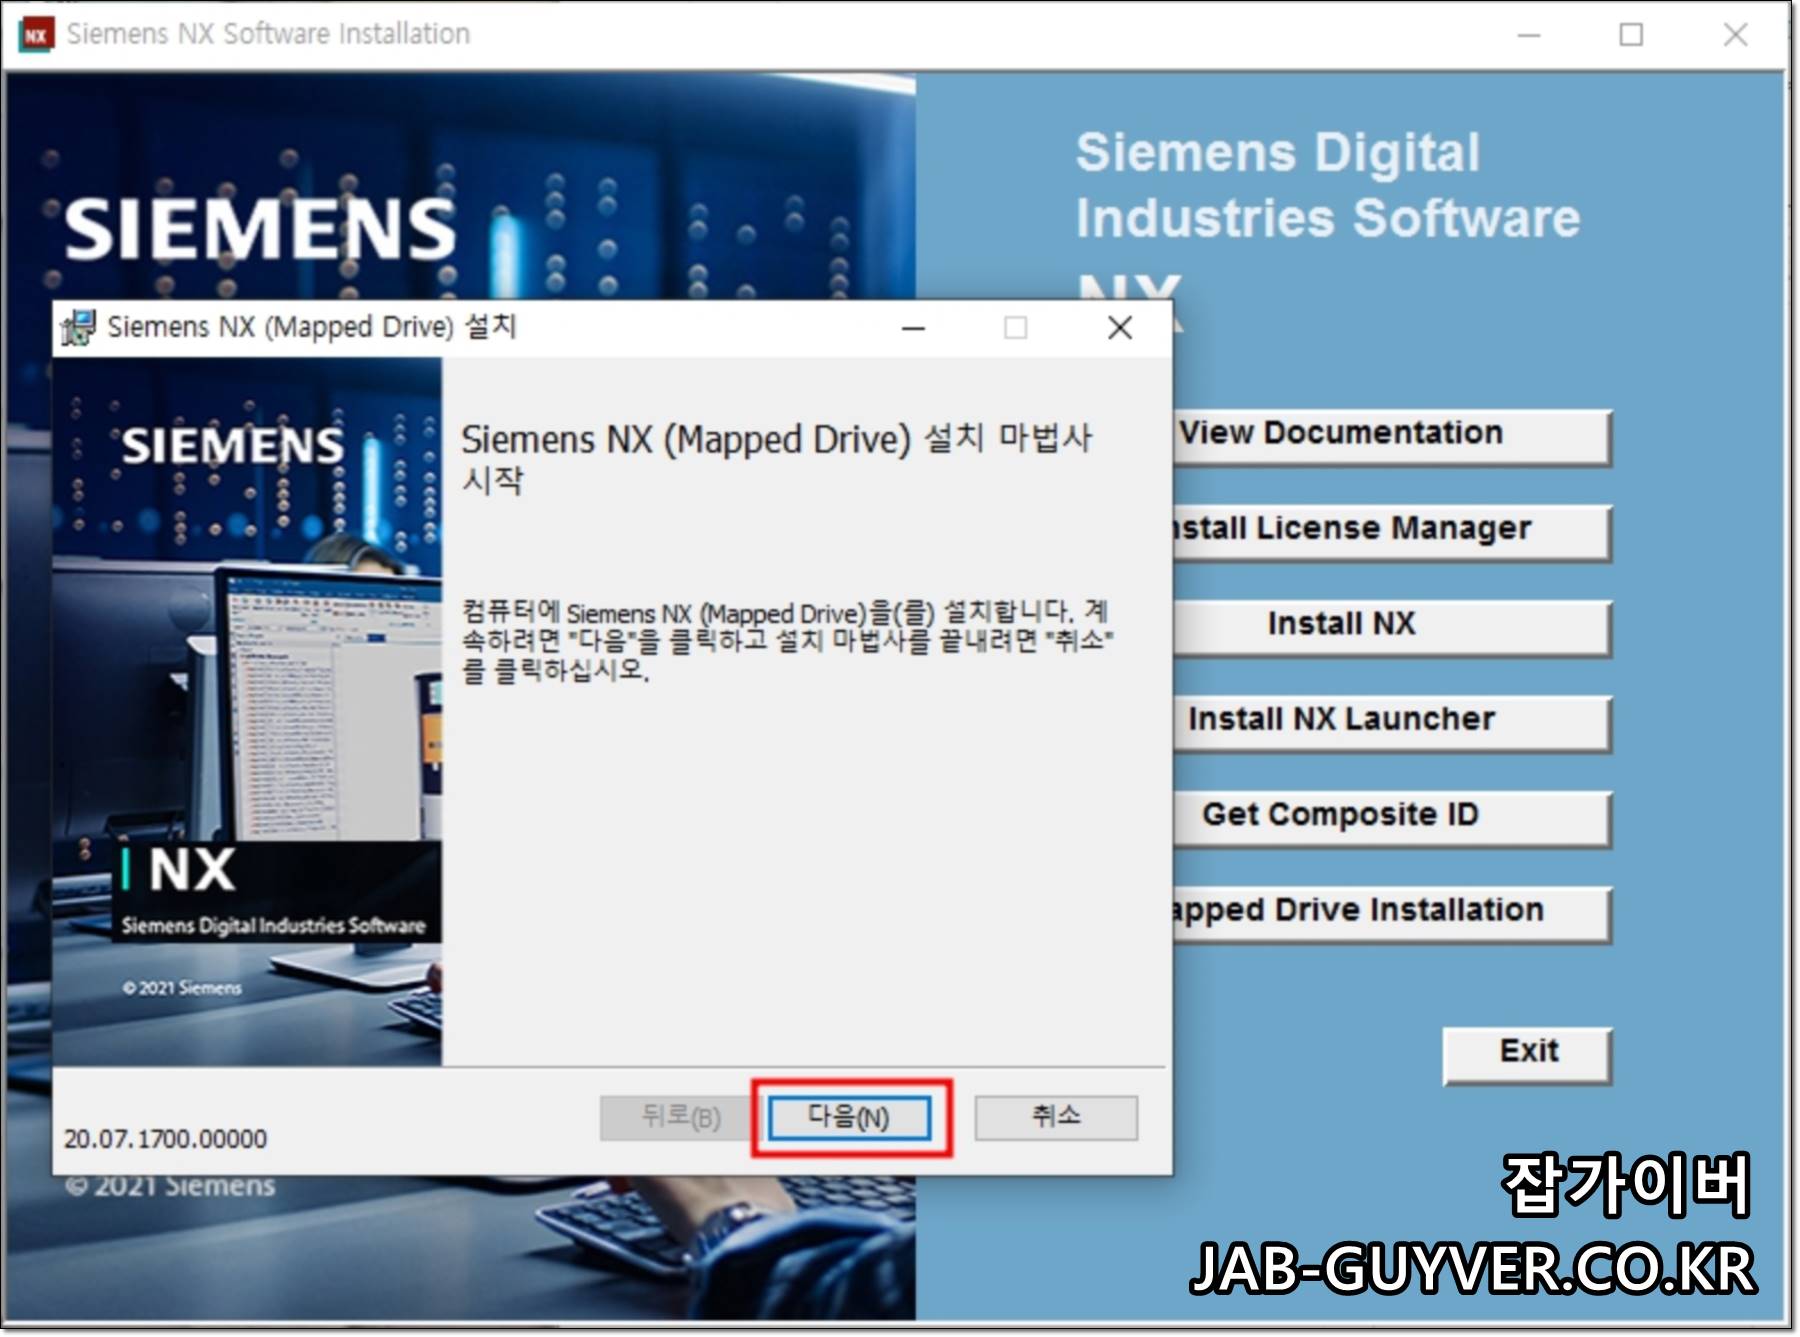Click the greyed maximize button of setup dialog
Viewport: 1800px width, 1337px height.
1016,327
